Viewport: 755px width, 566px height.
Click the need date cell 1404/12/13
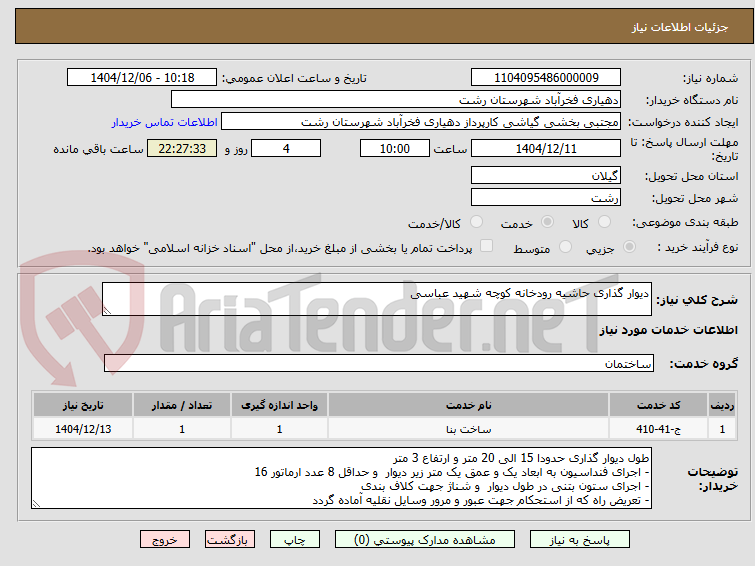pos(83,429)
